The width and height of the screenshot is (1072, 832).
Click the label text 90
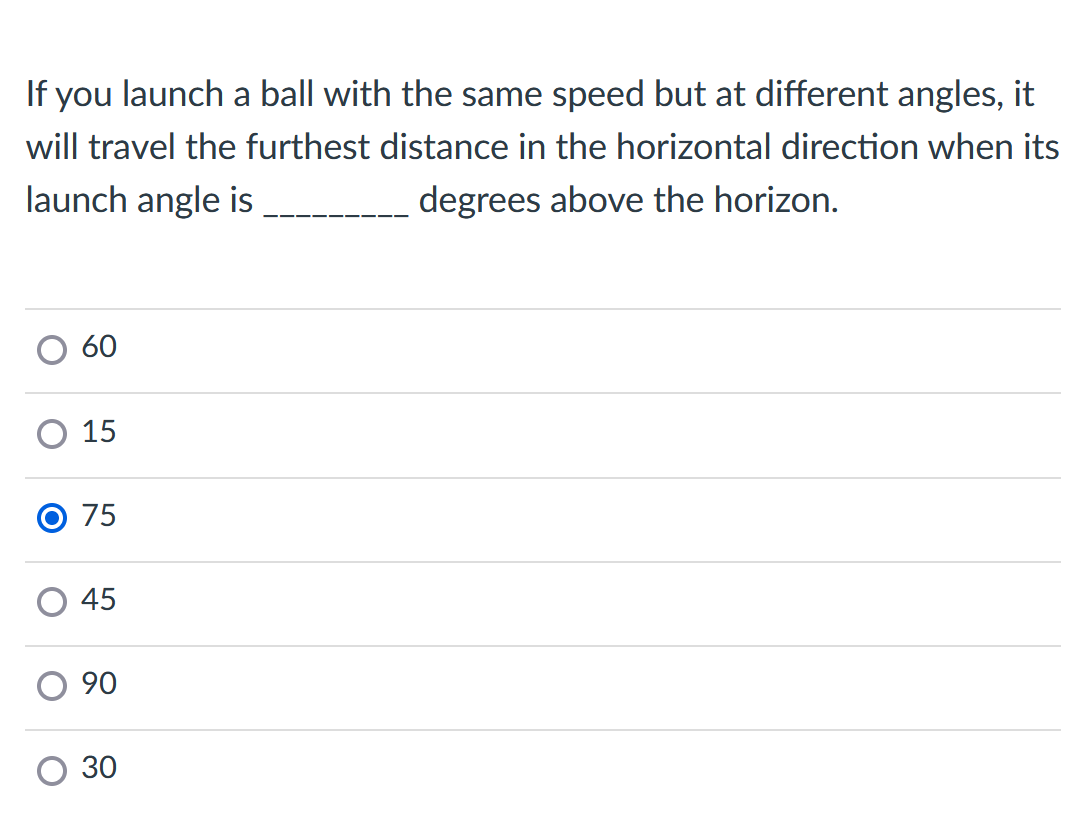point(99,683)
